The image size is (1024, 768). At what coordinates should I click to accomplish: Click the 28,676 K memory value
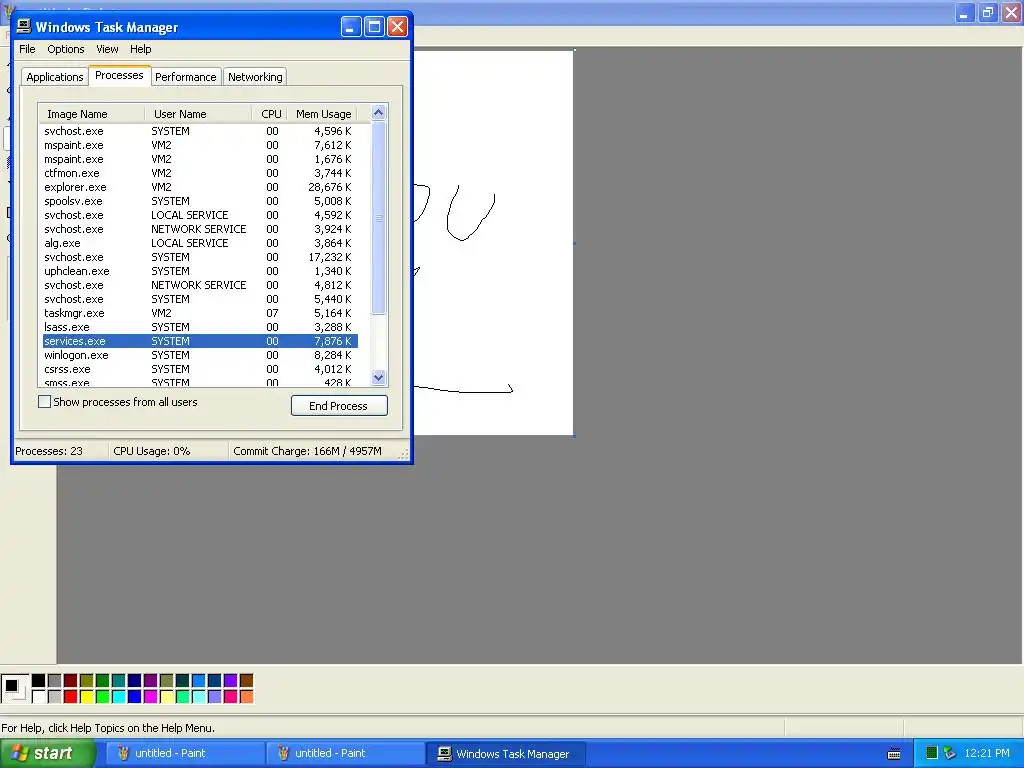330,187
